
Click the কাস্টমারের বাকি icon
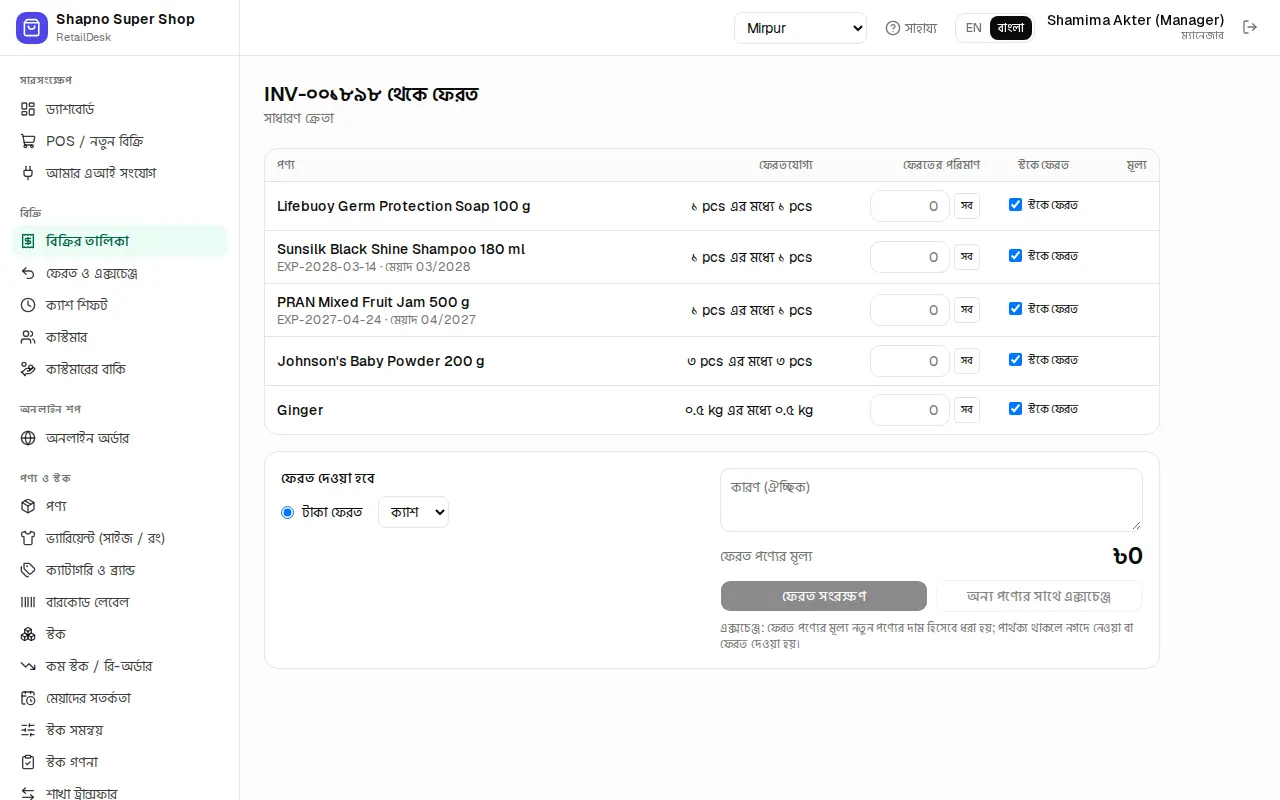point(28,369)
